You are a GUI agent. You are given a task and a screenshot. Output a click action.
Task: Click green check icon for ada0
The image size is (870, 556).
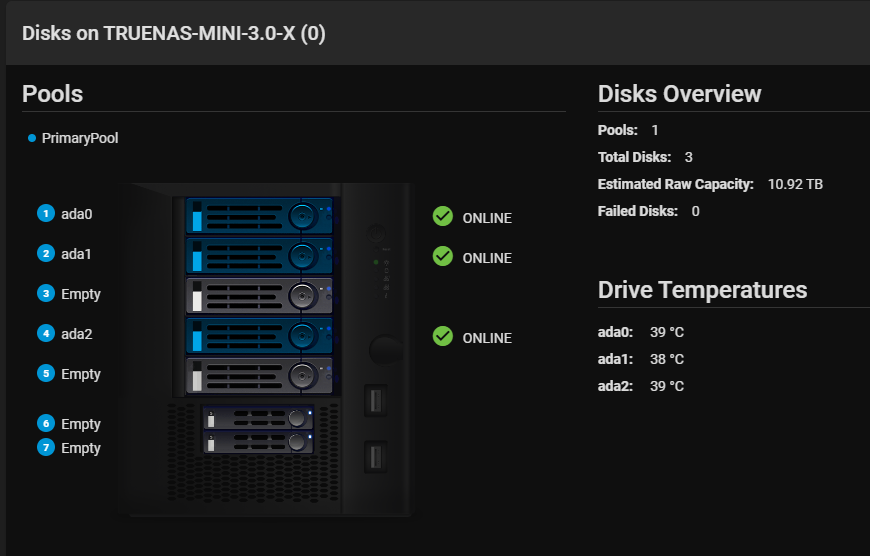click(443, 216)
